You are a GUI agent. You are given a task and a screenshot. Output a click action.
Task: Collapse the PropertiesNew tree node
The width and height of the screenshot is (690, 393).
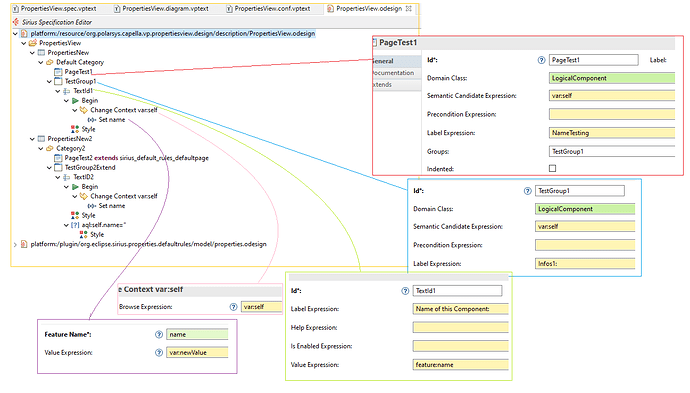[x=32, y=53]
